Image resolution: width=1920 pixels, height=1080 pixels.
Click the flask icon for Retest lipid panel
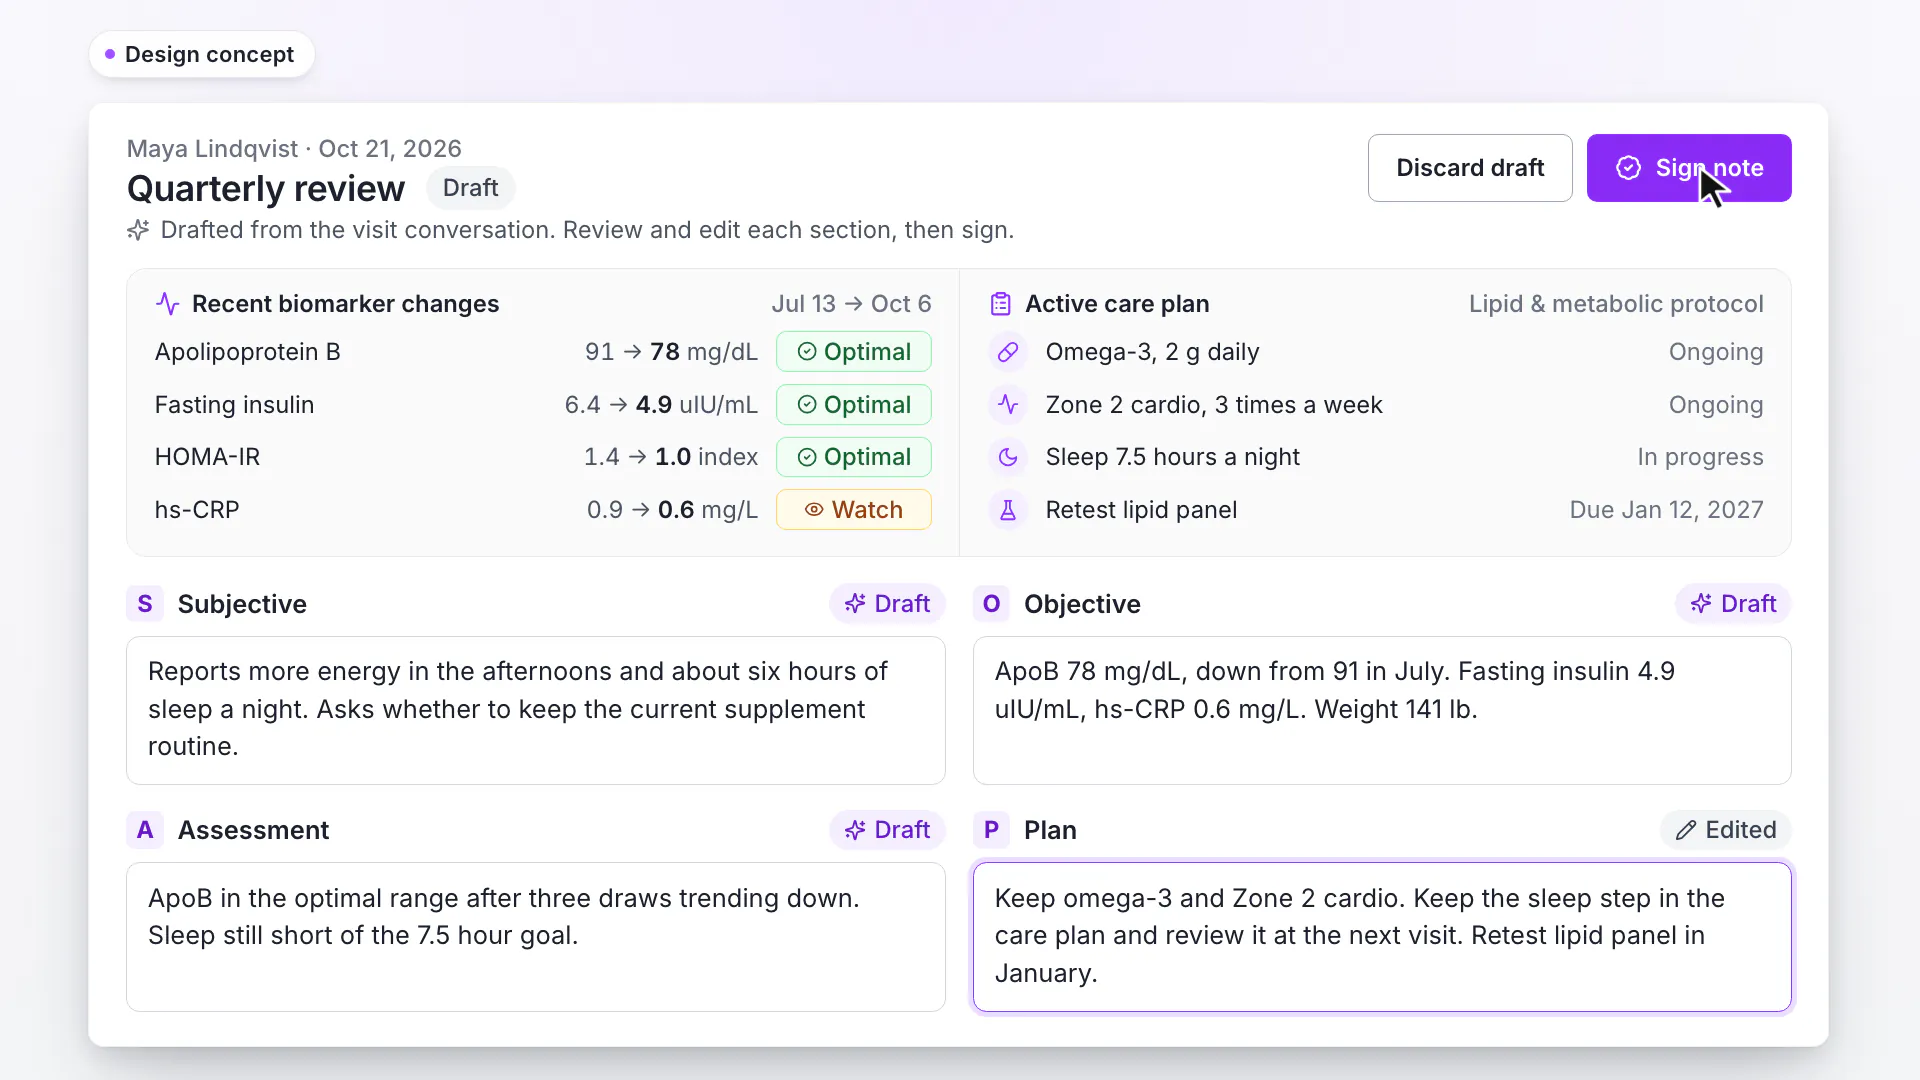[x=1008, y=510]
